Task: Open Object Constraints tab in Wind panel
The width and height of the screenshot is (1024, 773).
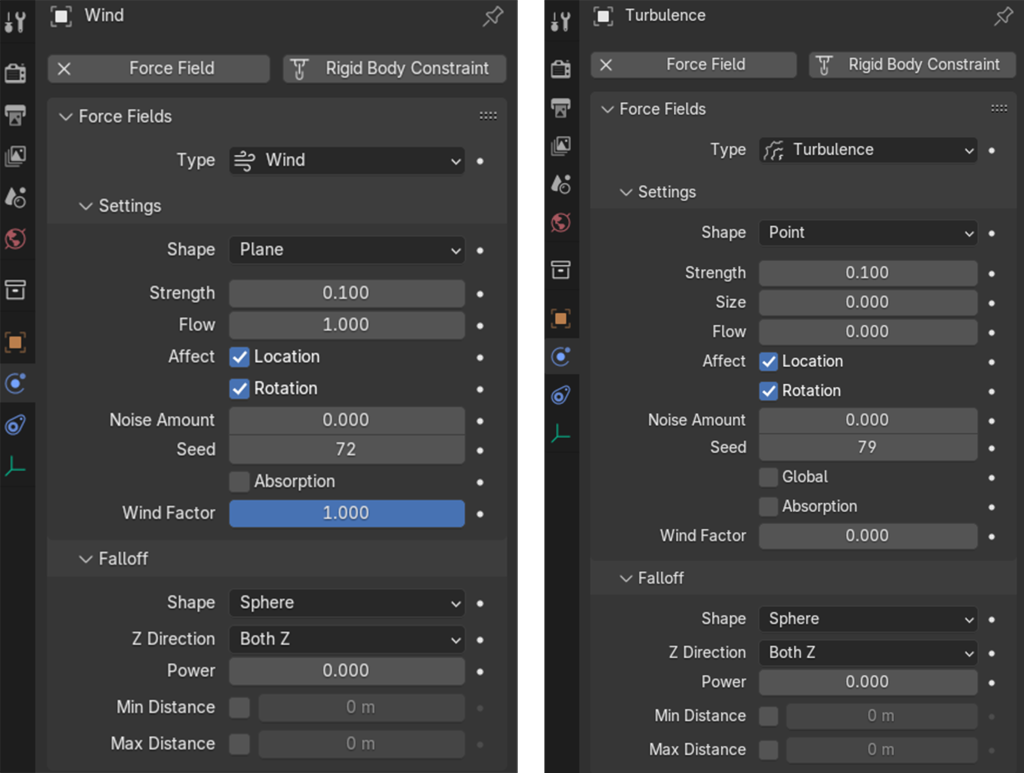Action: tap(16, 425)
